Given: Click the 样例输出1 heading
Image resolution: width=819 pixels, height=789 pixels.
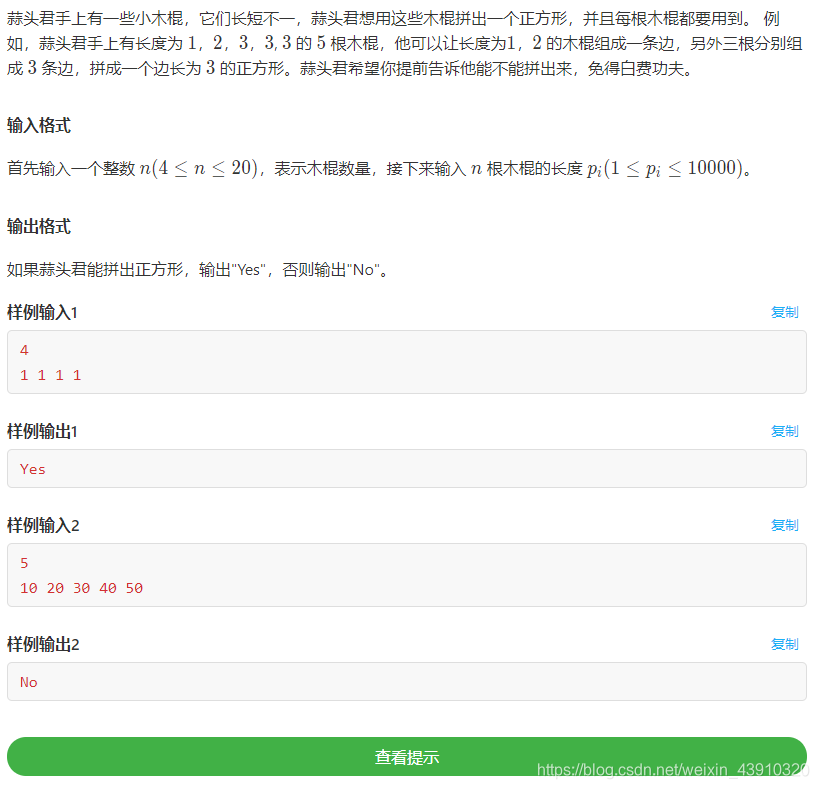Looking at the screenshot, I should click(42, 431).
